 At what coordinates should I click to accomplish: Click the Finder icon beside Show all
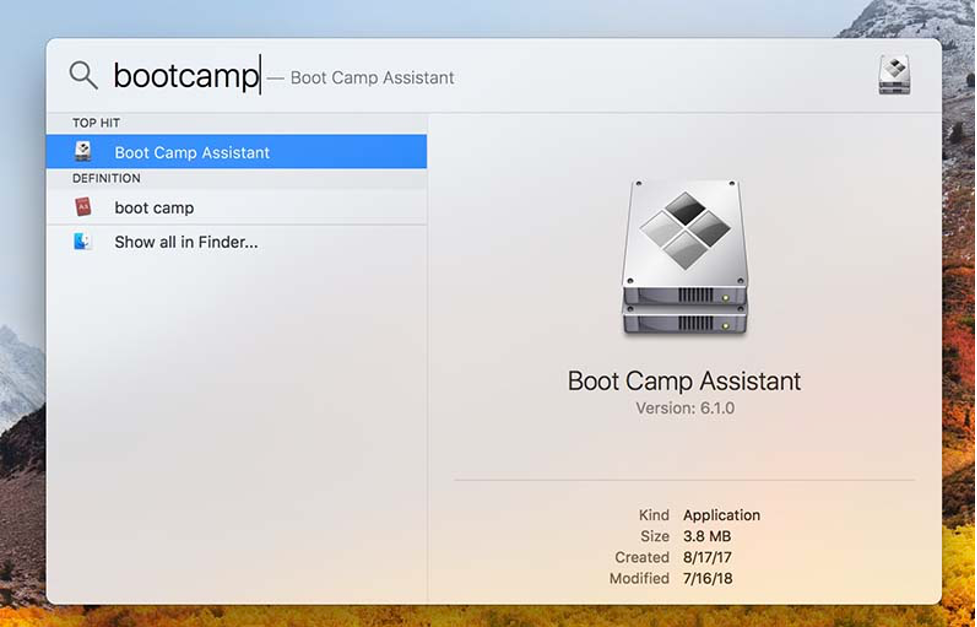(83, 241)
